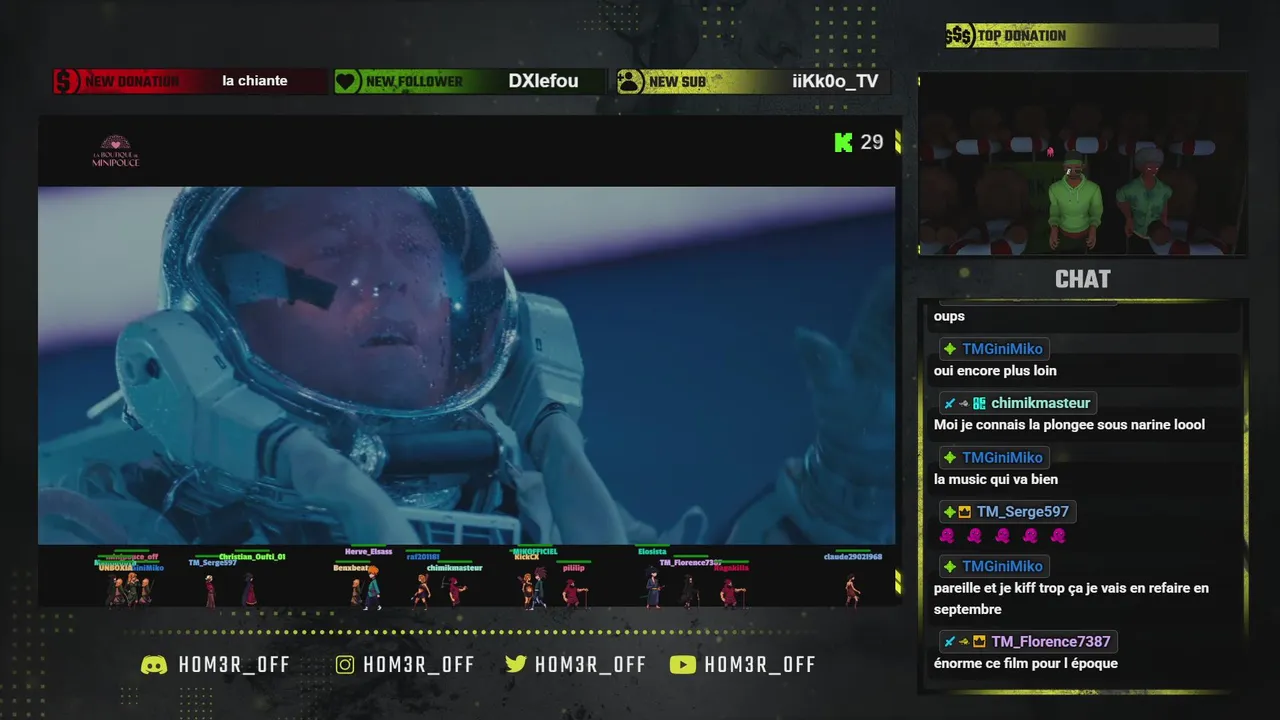Click the YouTube play icon
Viewport: 1280px width, 720px height.
(683, 665)
